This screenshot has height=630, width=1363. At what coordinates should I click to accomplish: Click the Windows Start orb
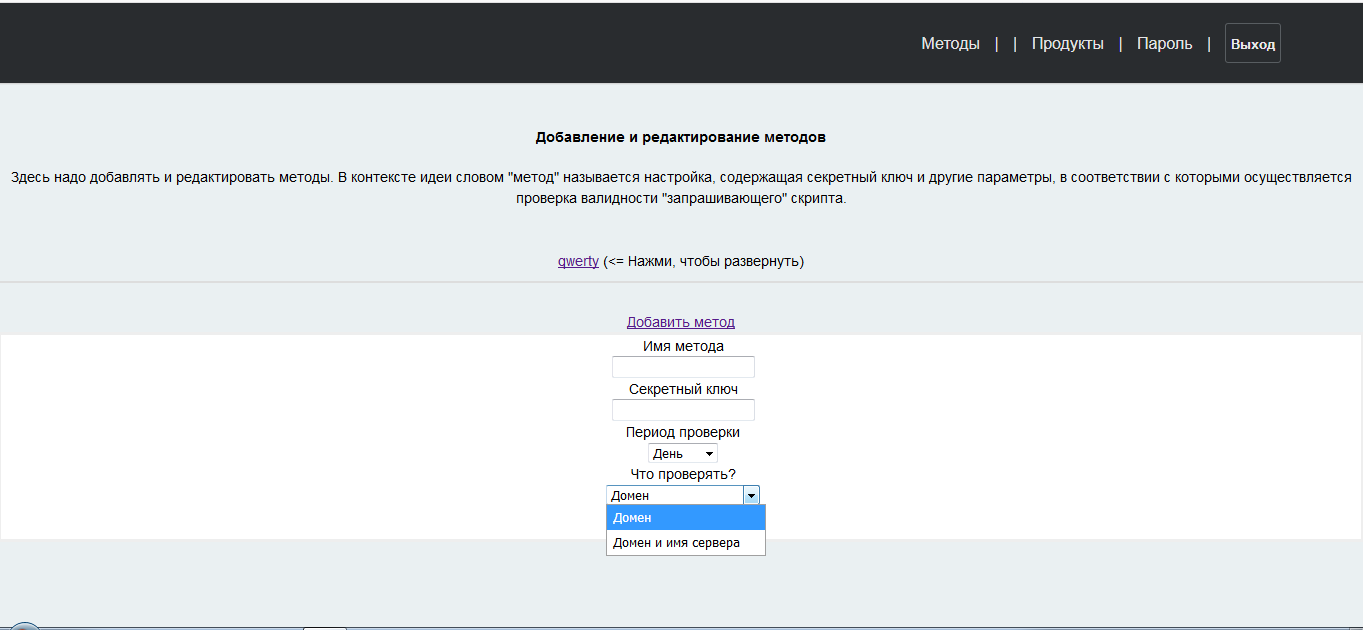(24, 626)
